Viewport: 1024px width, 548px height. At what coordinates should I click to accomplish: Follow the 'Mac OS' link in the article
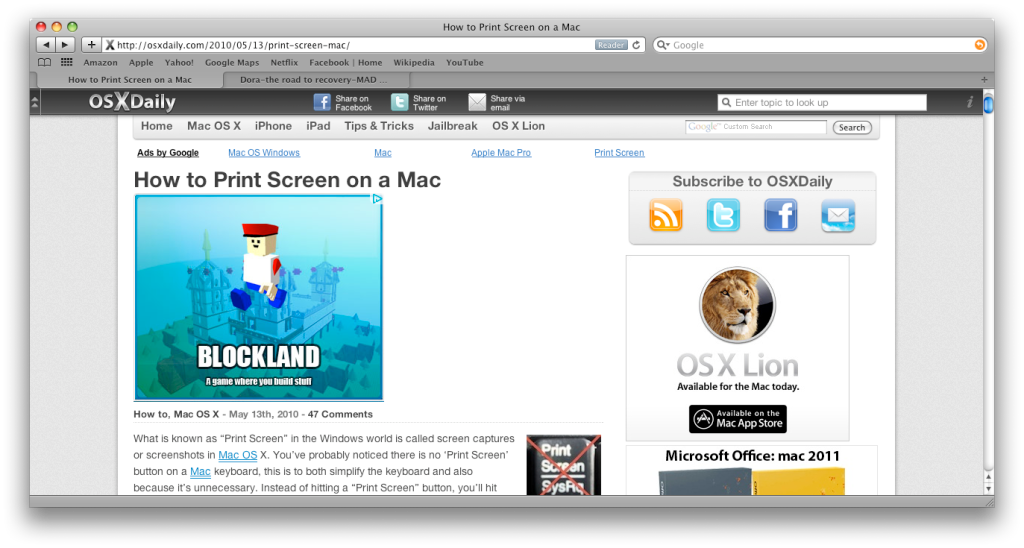coord(237,455)
